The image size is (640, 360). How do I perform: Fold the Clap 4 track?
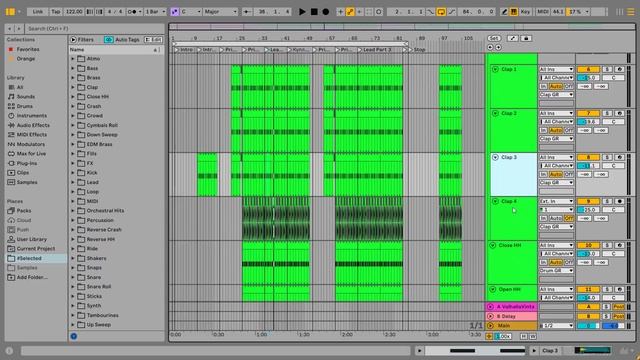[495, 201]
